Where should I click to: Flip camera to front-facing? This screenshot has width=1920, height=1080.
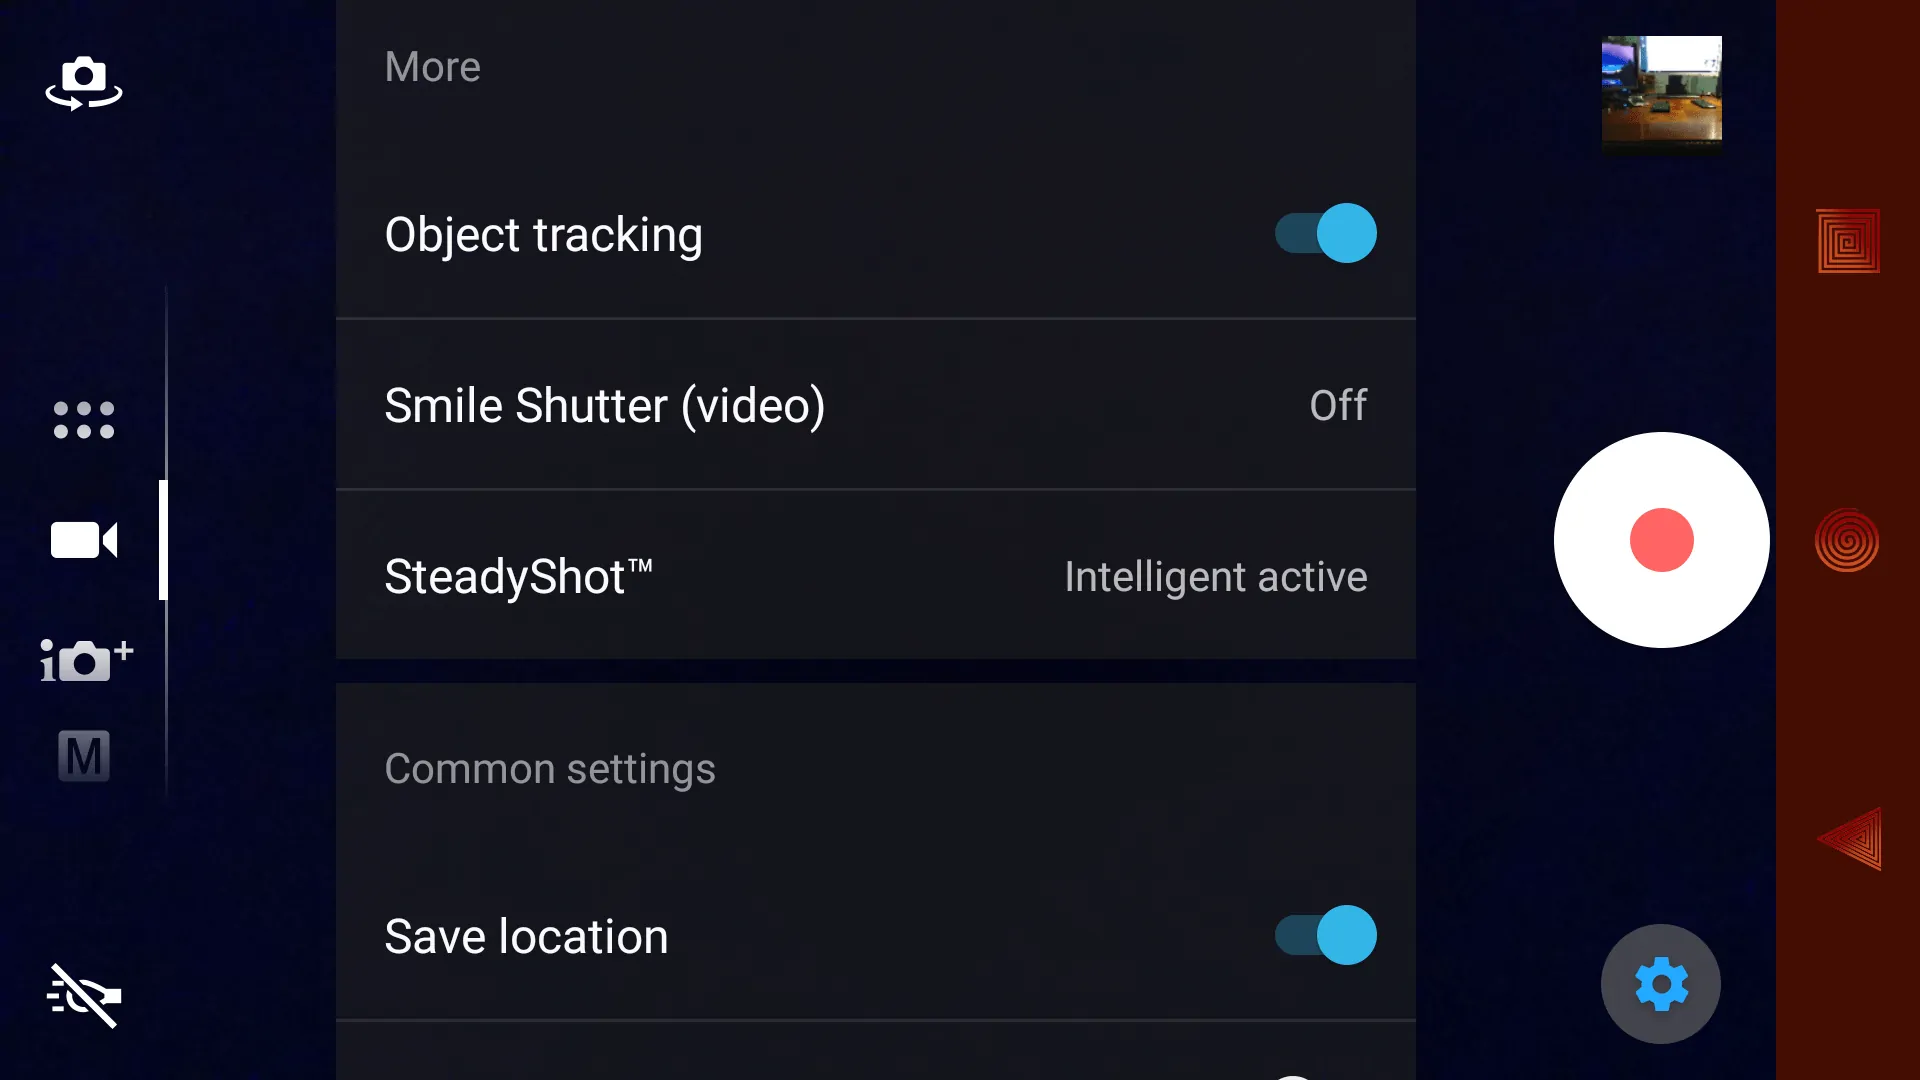click(x=84, y=84)
